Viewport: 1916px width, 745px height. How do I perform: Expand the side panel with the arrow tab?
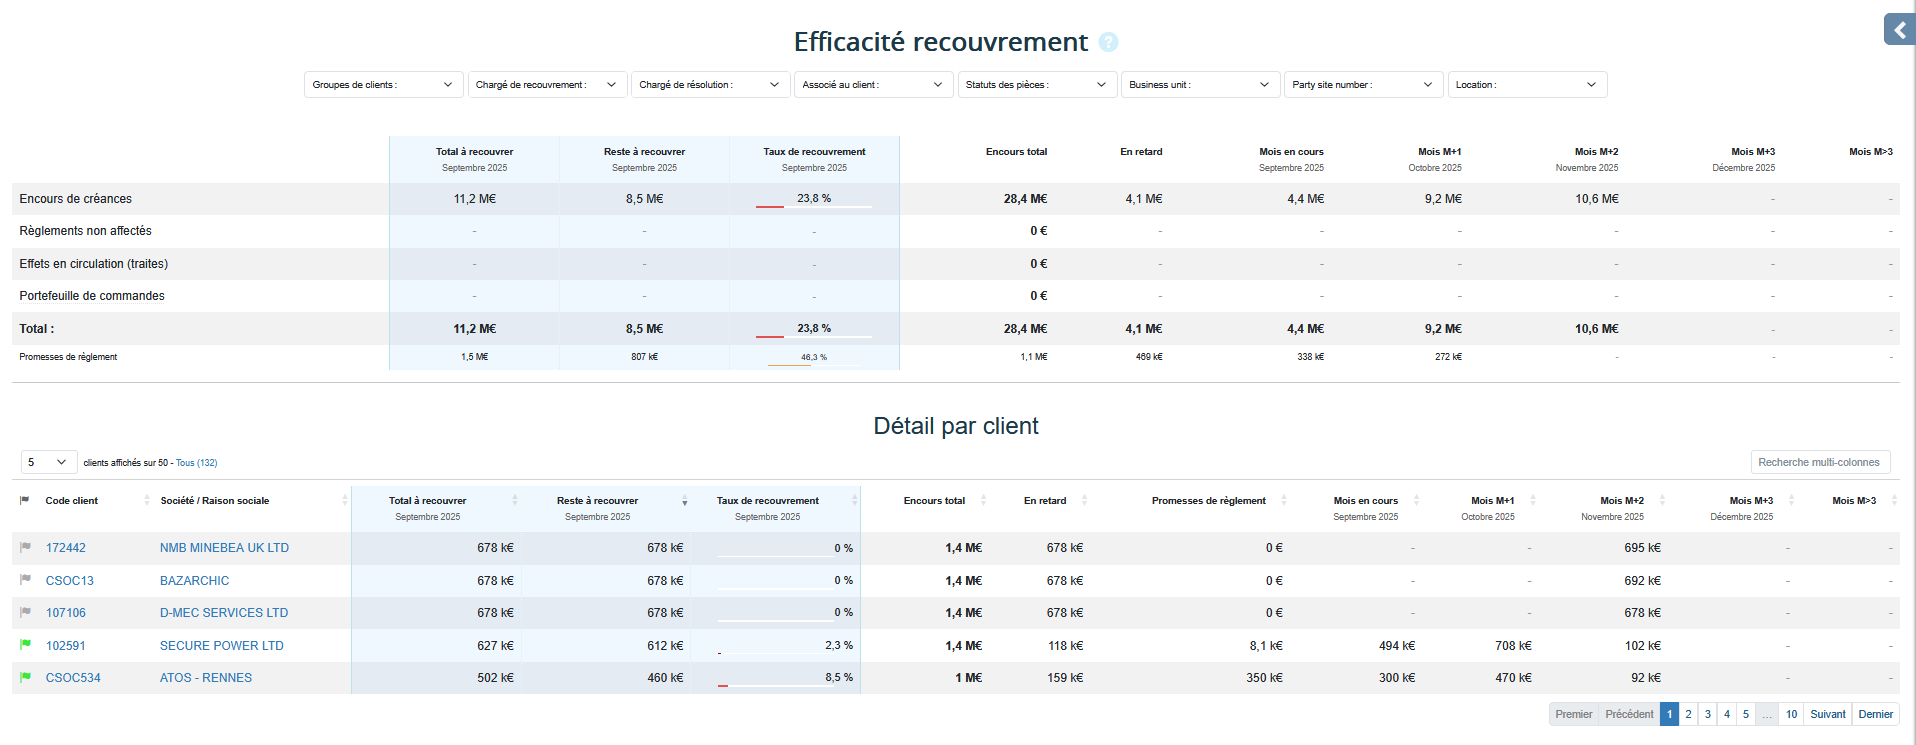point(1899,30)
